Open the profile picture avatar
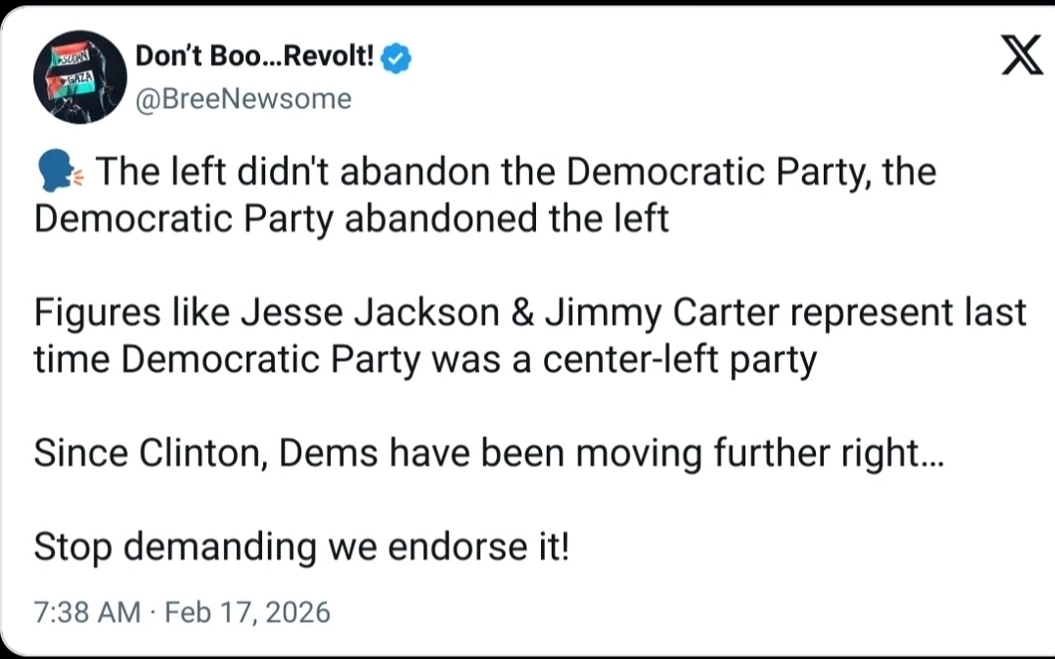Viewport: 1055px width, 659px height. pyautogui.click(x=80, y=80)
